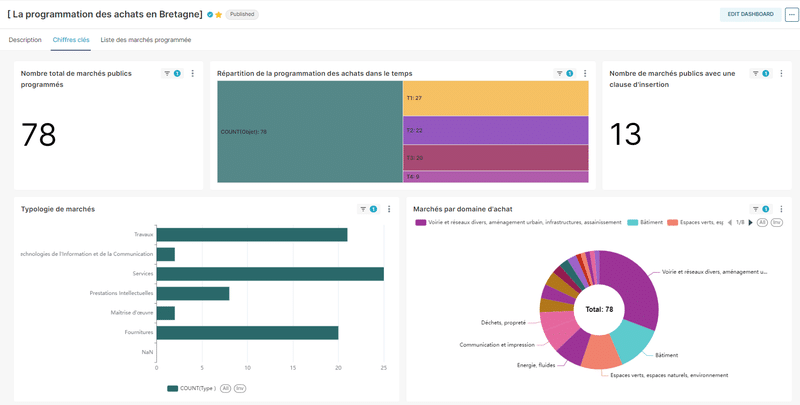This screenshot has height=405, width=800.
Task: Switch to the Description tab
Action: tap(25, 40)
